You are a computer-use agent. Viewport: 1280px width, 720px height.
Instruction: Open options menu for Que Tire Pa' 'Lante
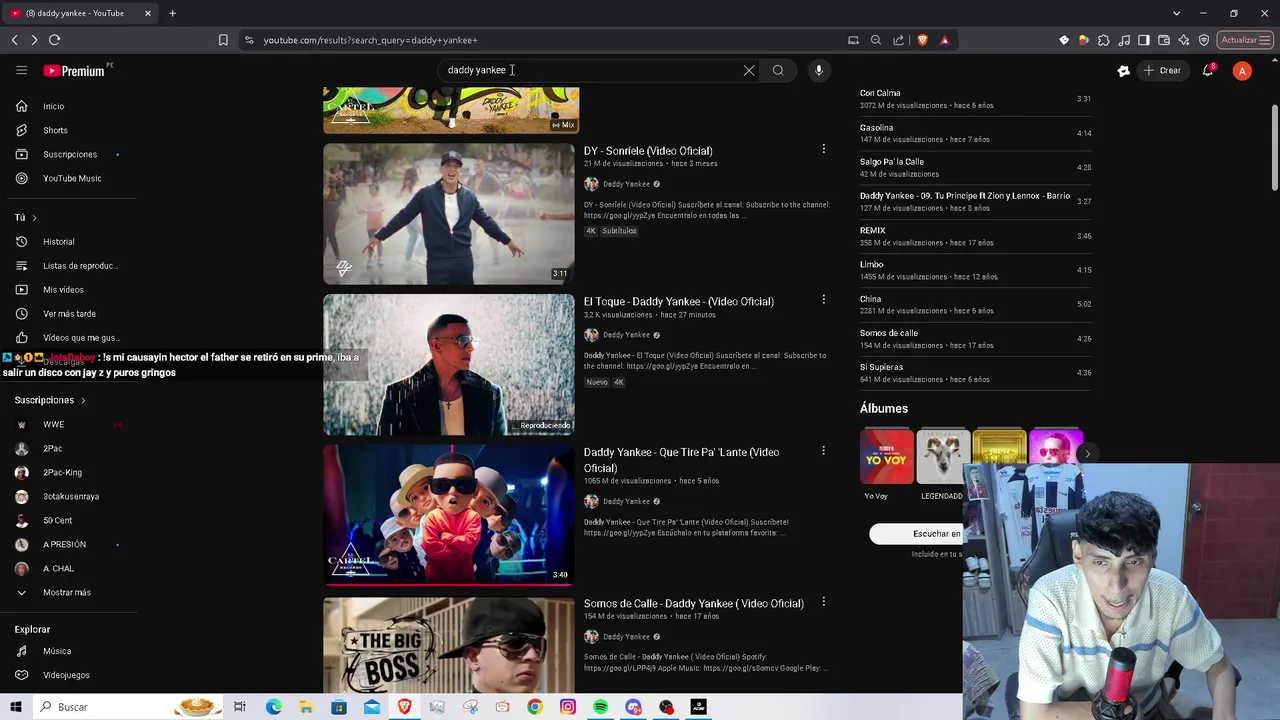(823, 451)
